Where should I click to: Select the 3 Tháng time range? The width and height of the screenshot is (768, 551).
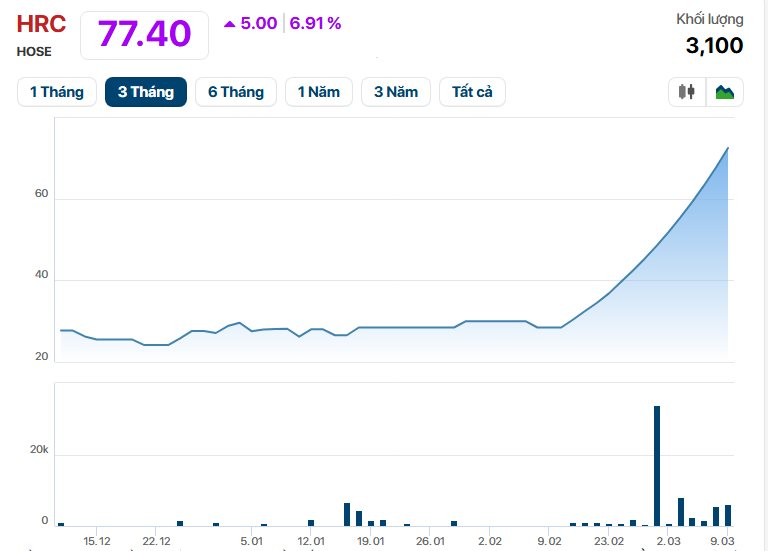click(146, 92)
